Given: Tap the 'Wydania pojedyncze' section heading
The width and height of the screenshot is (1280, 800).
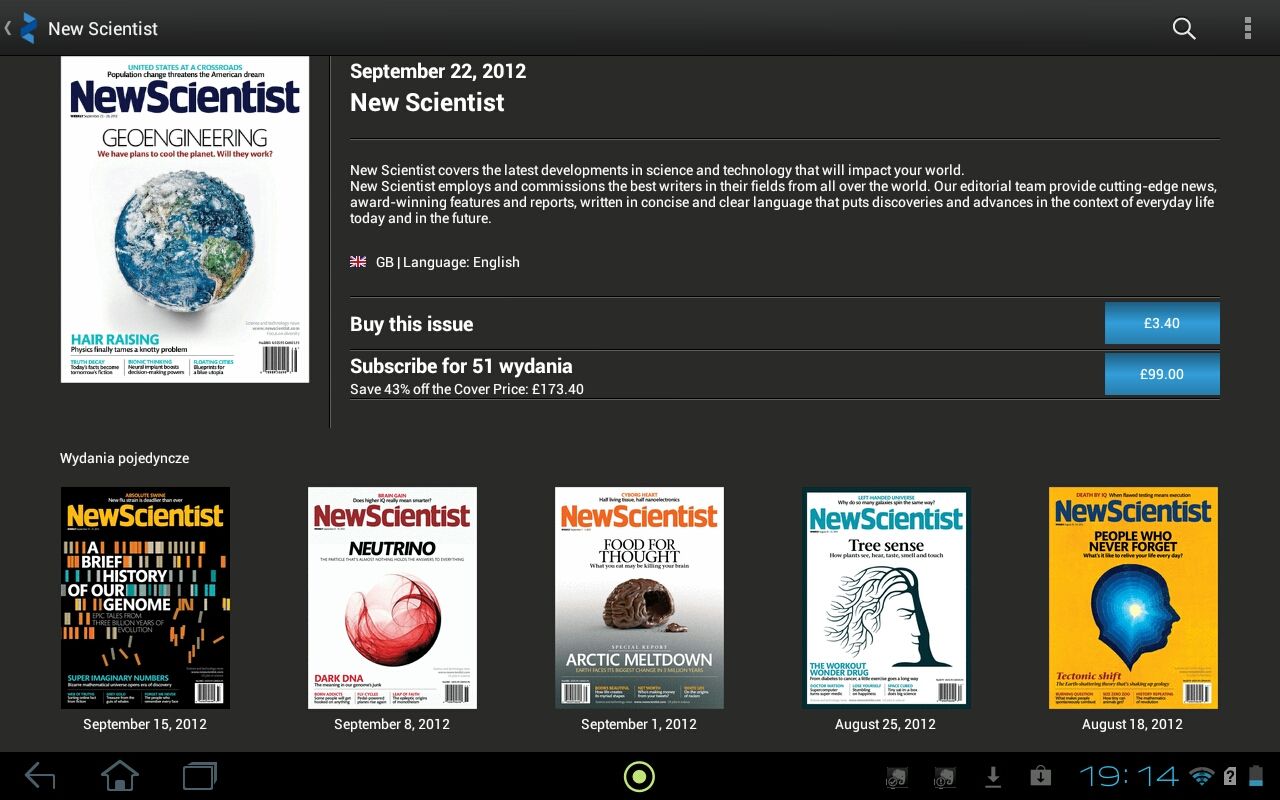Looking at the screenshot, I should 124,459.
